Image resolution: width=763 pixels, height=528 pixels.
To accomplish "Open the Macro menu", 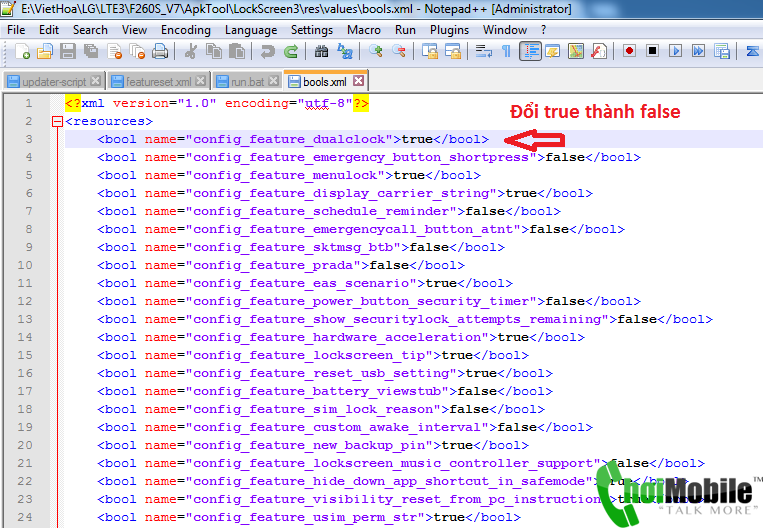I will click(363, 30).
